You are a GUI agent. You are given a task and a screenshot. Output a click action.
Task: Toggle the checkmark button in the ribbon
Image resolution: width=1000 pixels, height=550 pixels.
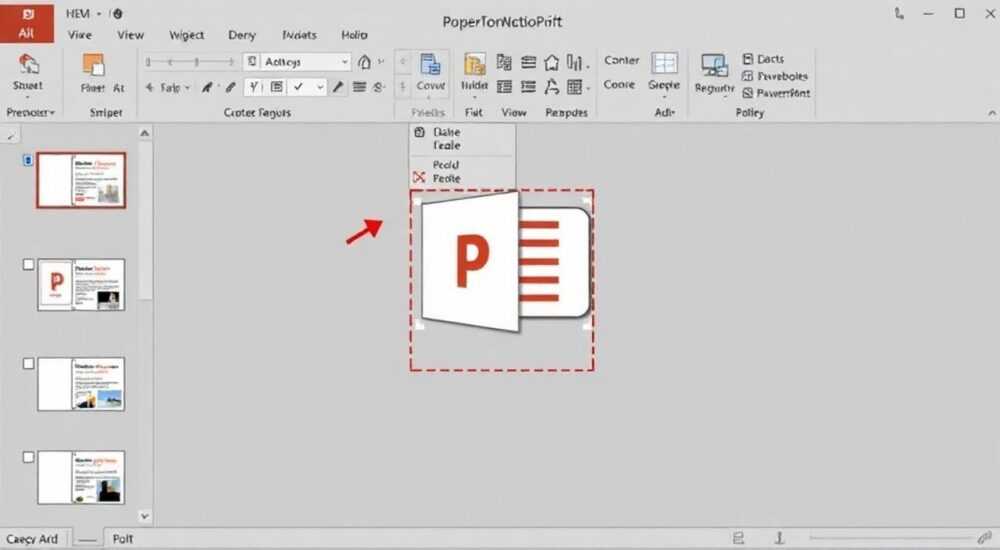coord(298,87)
